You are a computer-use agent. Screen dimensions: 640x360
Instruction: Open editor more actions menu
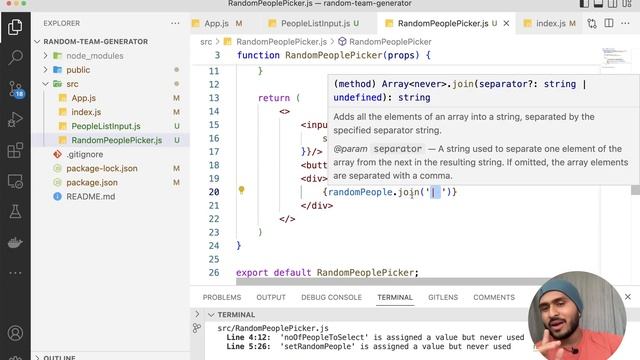click(x=625, y=23)
